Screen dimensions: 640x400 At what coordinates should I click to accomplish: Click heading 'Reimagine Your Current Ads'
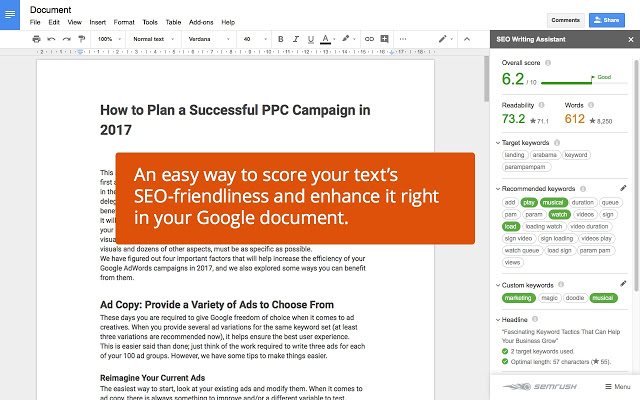tap(153, 378)
